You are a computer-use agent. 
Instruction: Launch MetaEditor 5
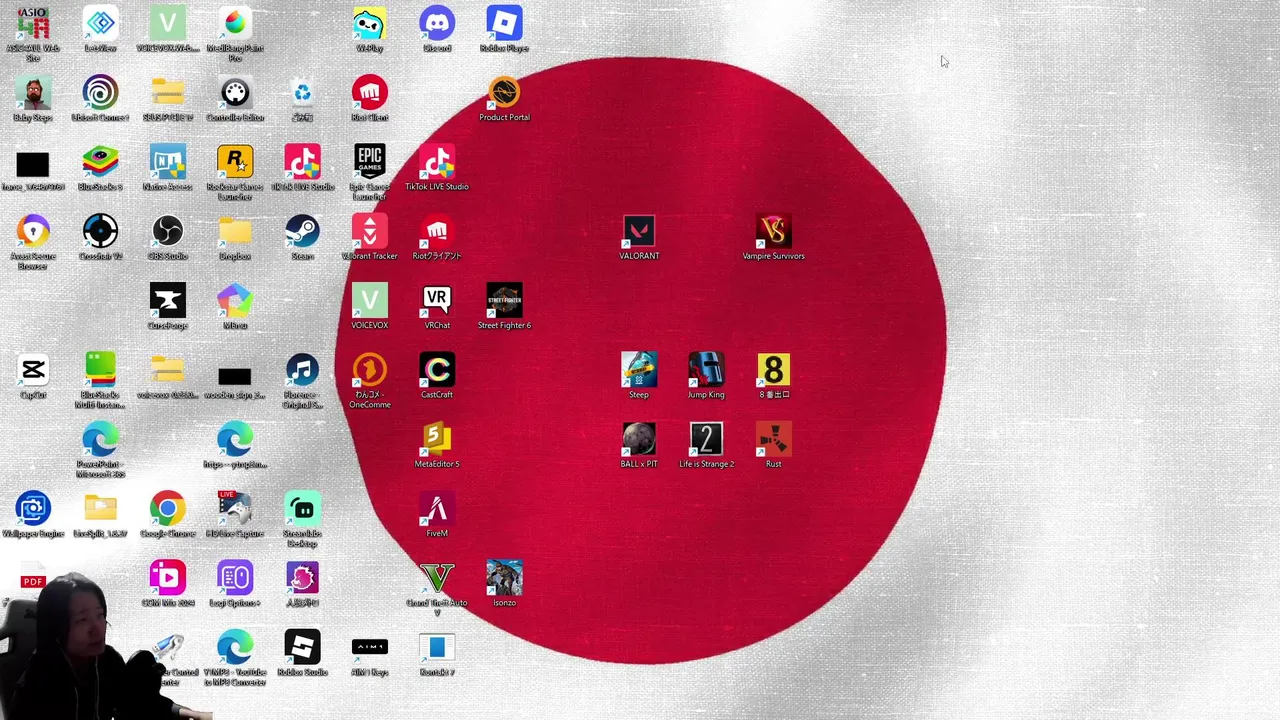(x=437, y=440)
